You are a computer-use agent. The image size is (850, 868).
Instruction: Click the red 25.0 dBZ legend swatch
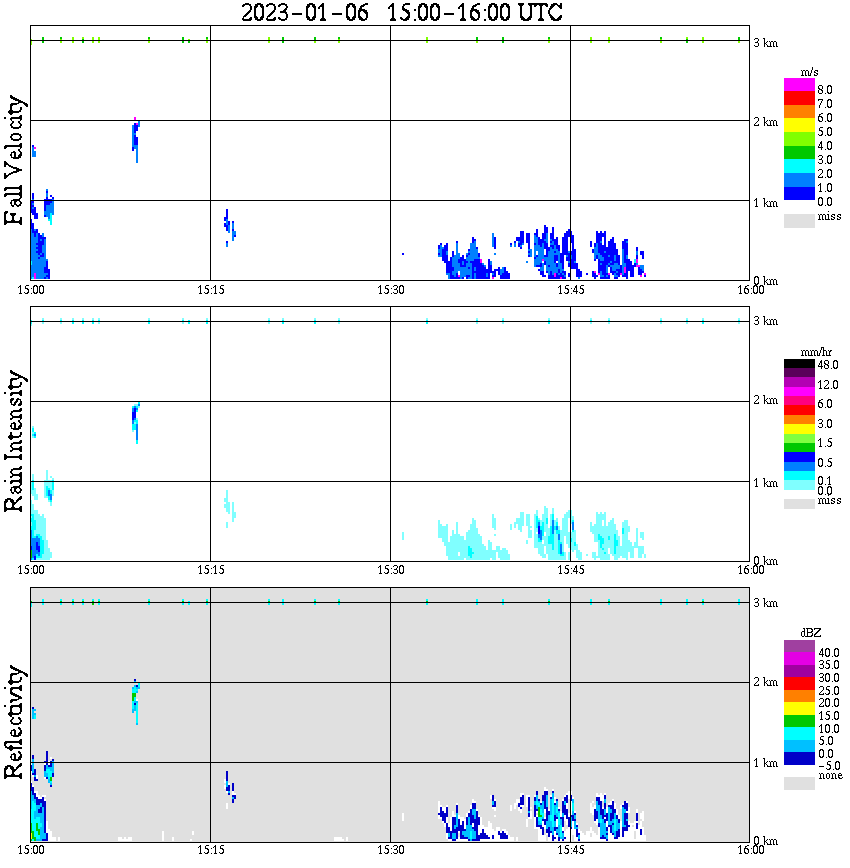point(799,684)
